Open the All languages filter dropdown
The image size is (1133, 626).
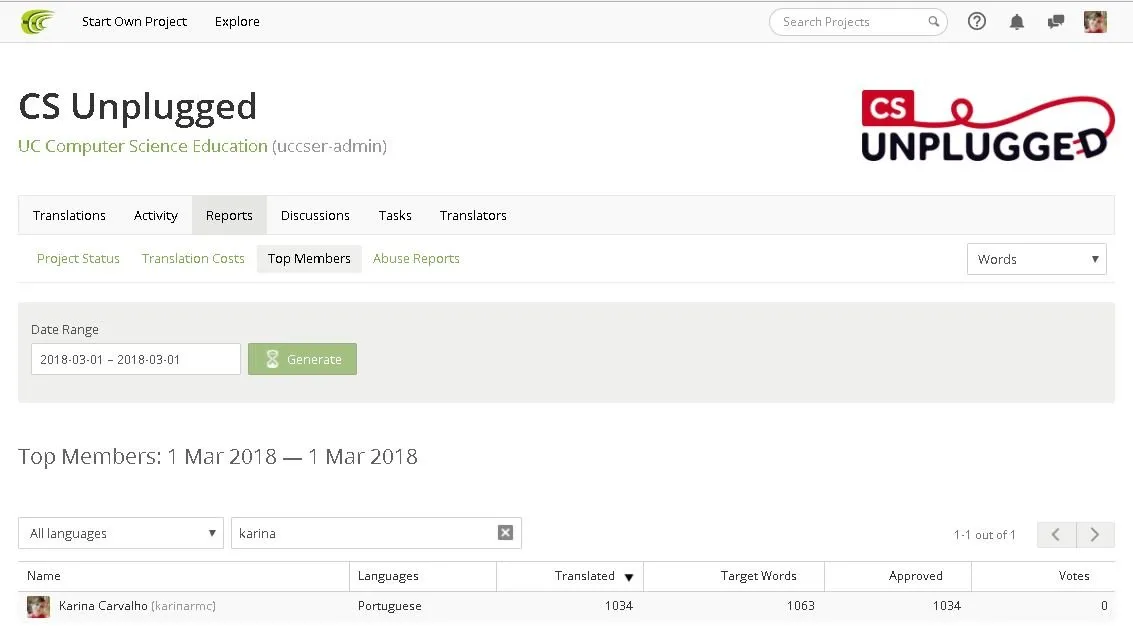[x=121, y=533]
